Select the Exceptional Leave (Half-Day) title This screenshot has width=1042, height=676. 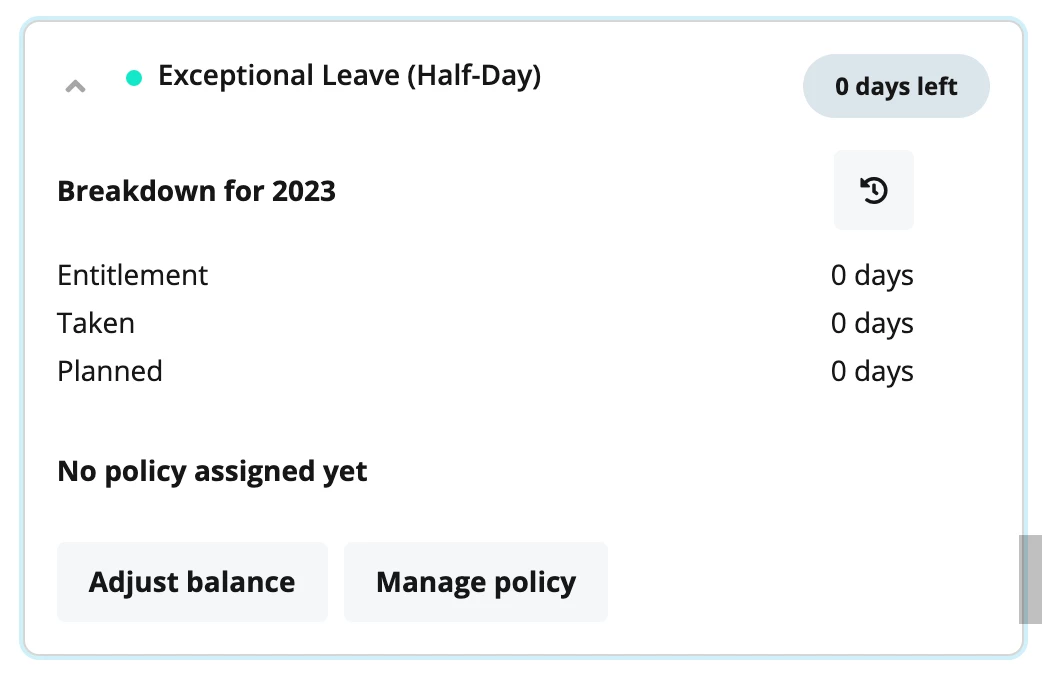(x=350, y=75)
